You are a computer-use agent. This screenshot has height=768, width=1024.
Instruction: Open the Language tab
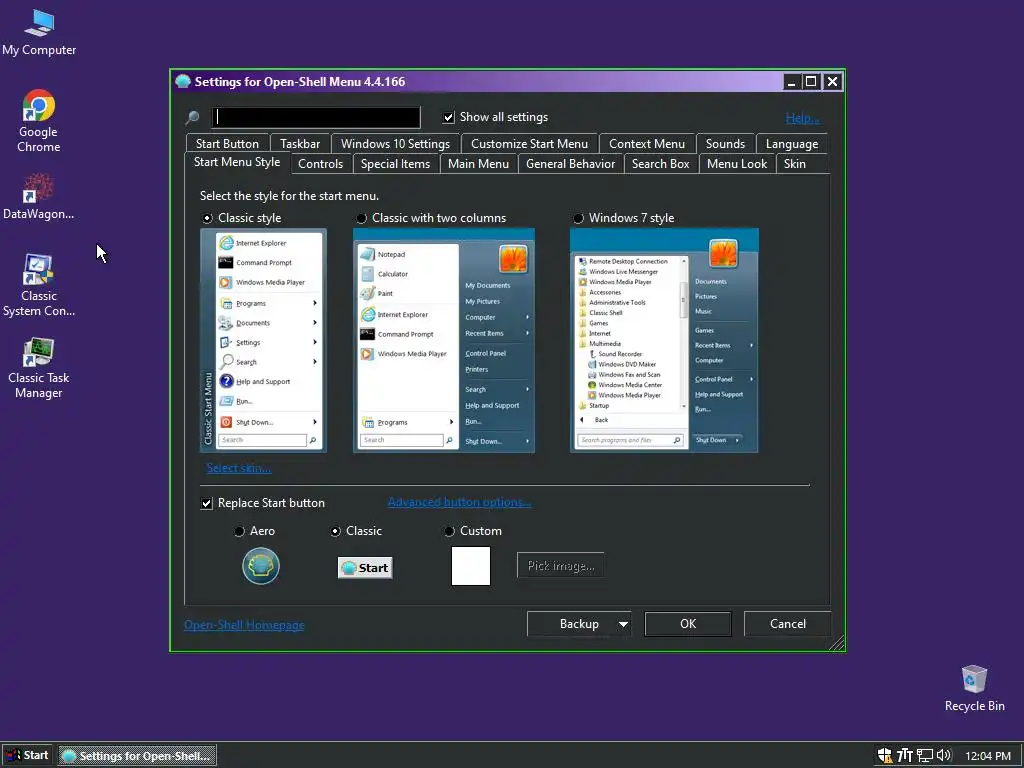coord(792,144)
